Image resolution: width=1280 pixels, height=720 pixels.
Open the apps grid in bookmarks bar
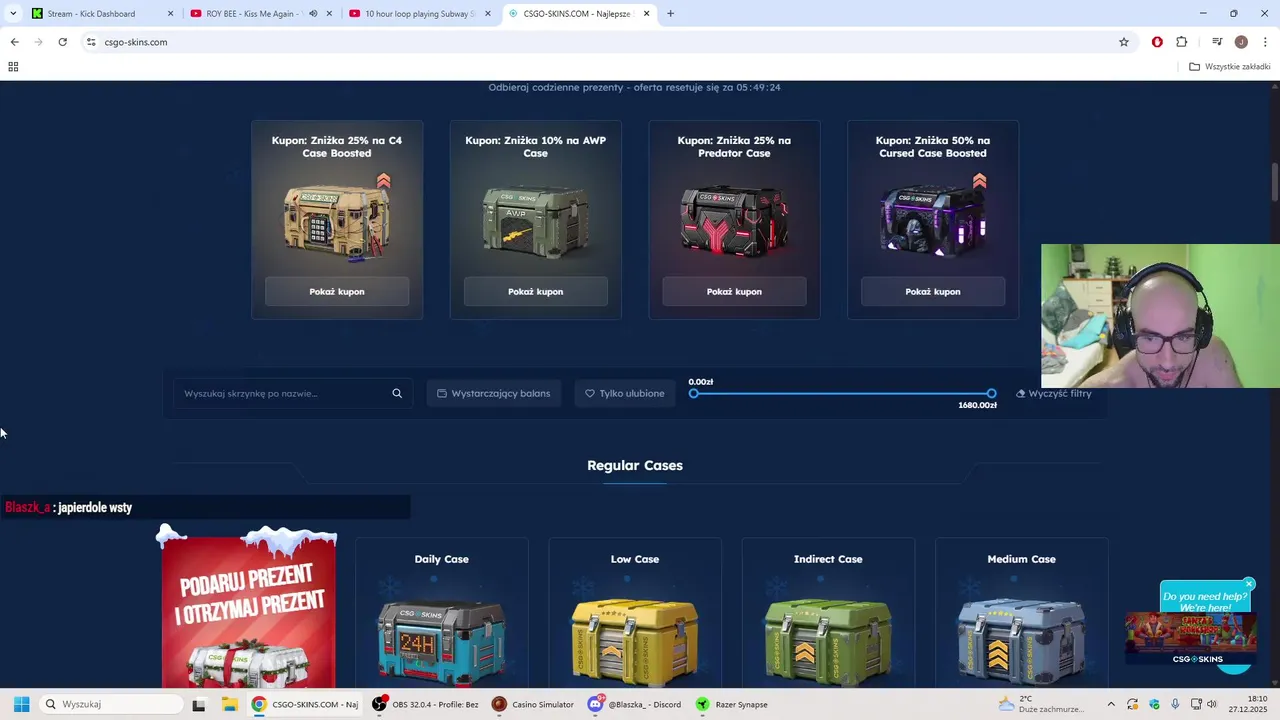(13, 67)
